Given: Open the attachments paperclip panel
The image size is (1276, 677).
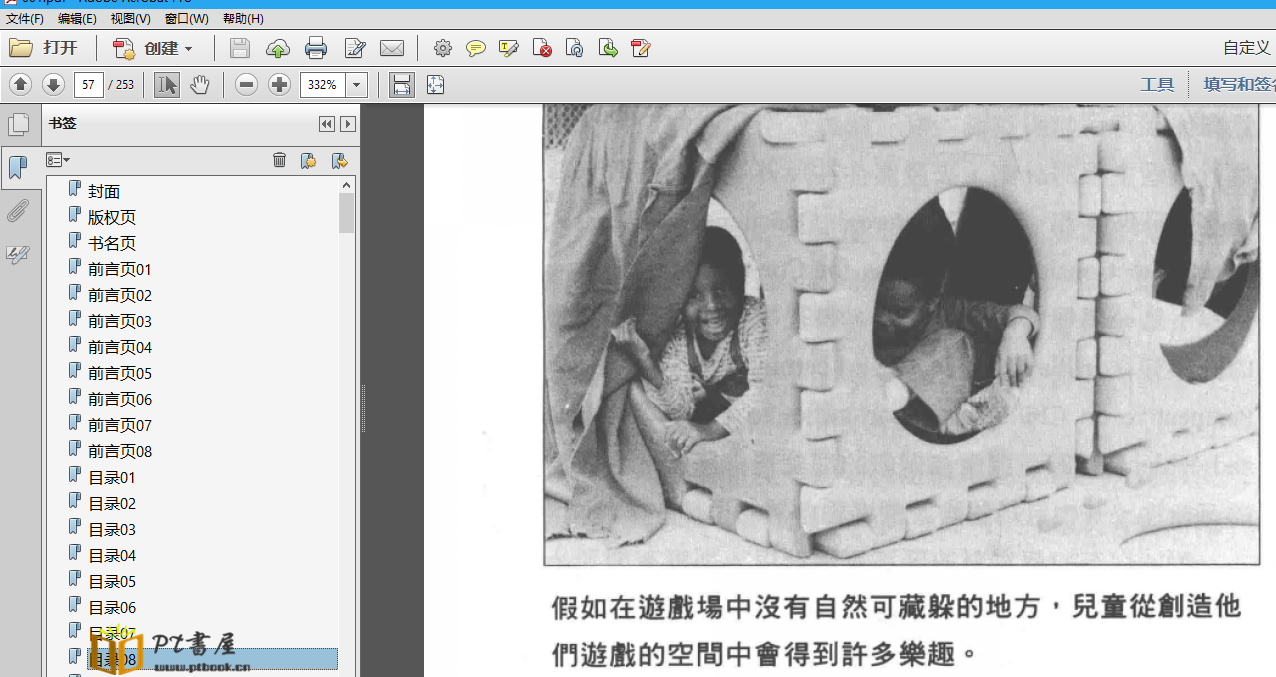Looking at the screenshot, I should point(18,211).
